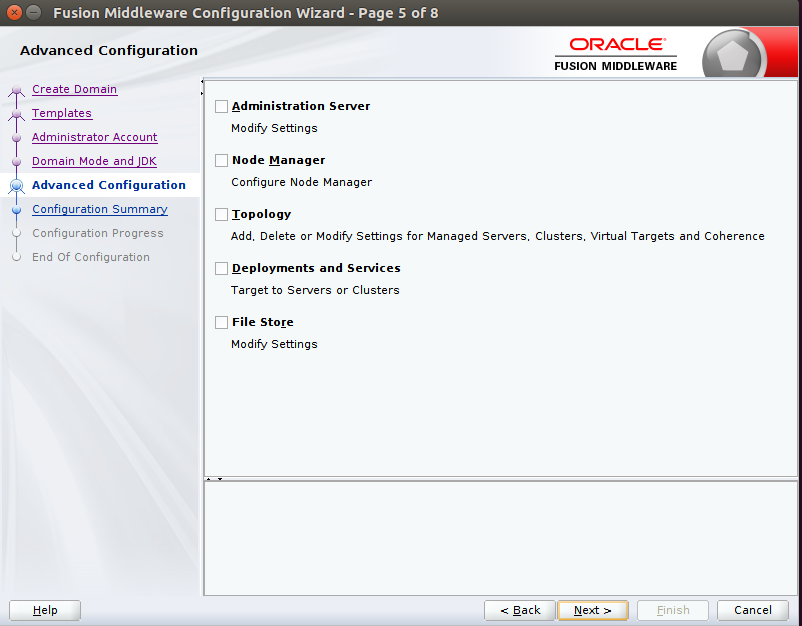Screen dimensions: 802x626
Task: Click the Advanced Configuration current step icon
Action: [x=16, y=186]
